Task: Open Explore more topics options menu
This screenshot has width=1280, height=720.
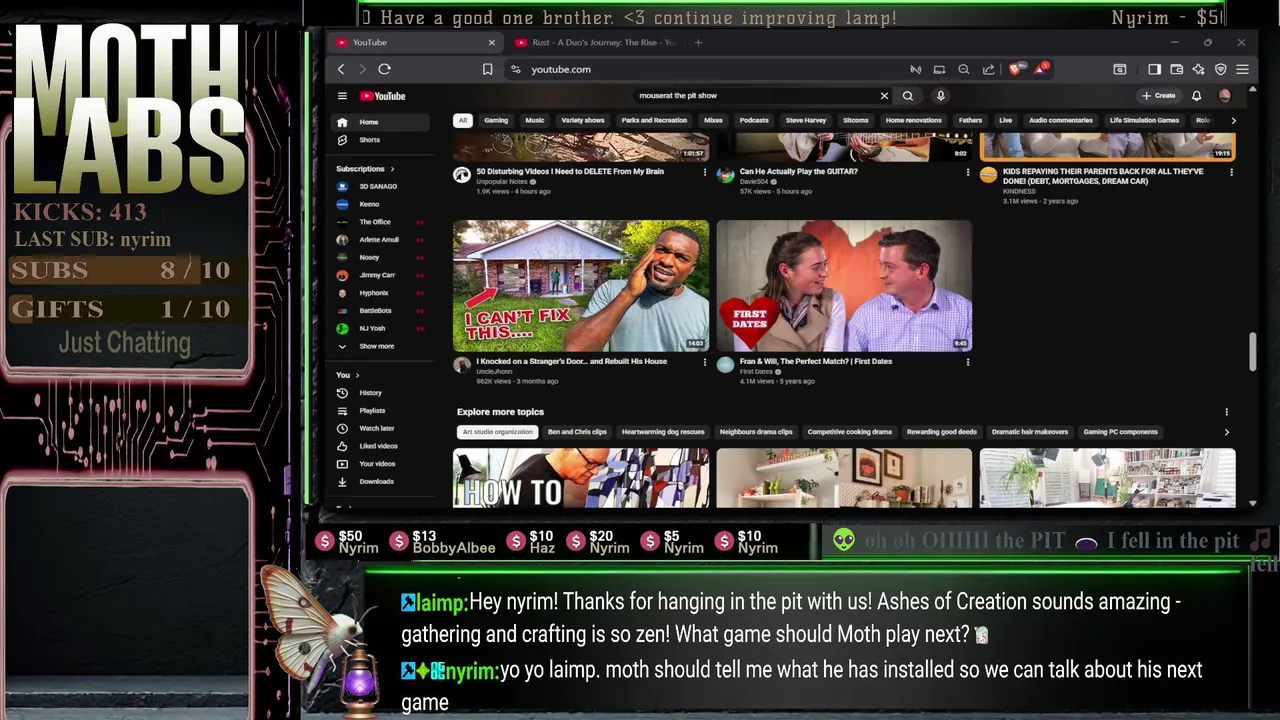Action: 1227,412
